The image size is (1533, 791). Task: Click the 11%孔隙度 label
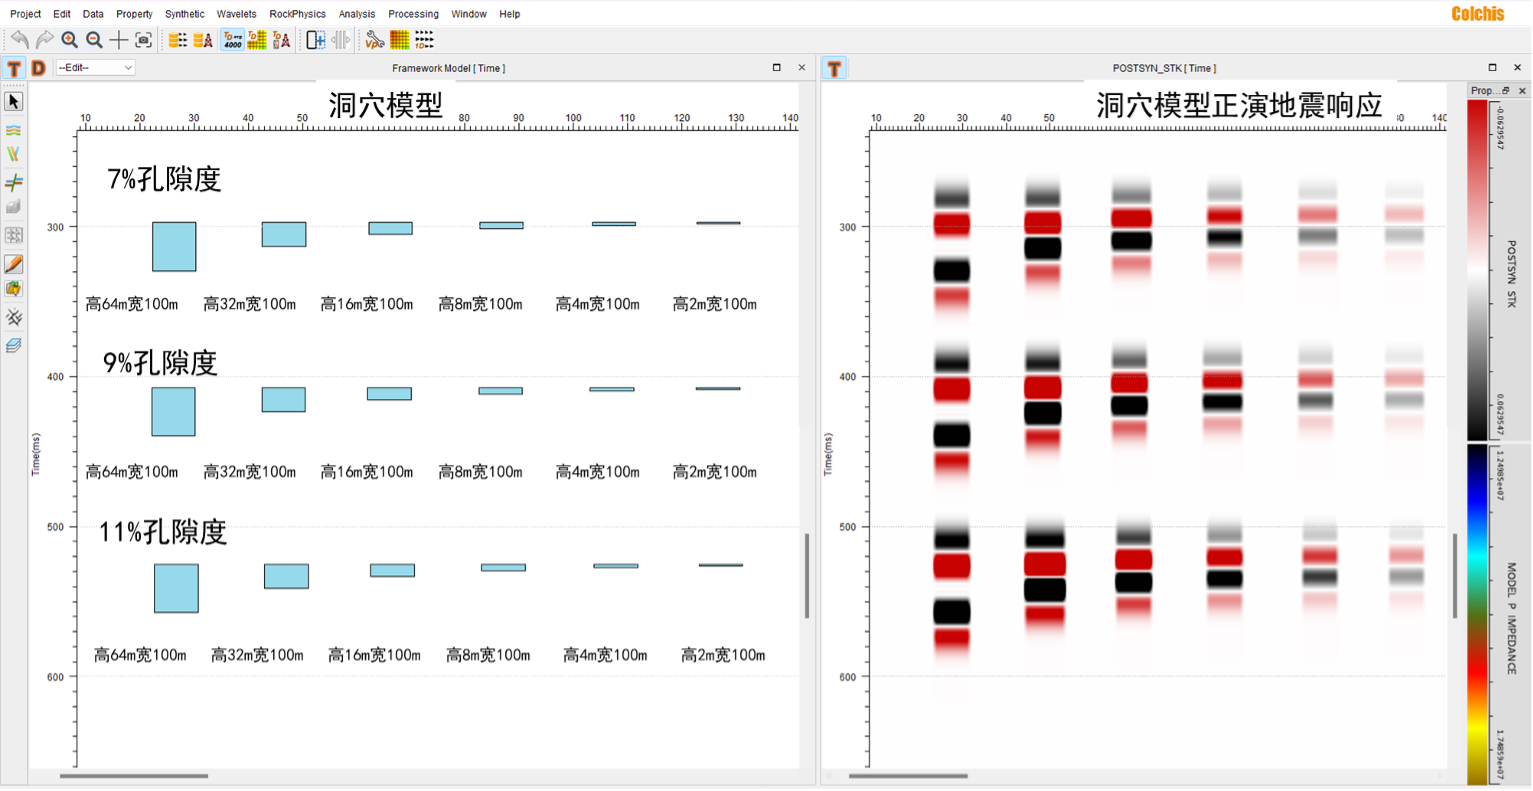click(163, 532)
